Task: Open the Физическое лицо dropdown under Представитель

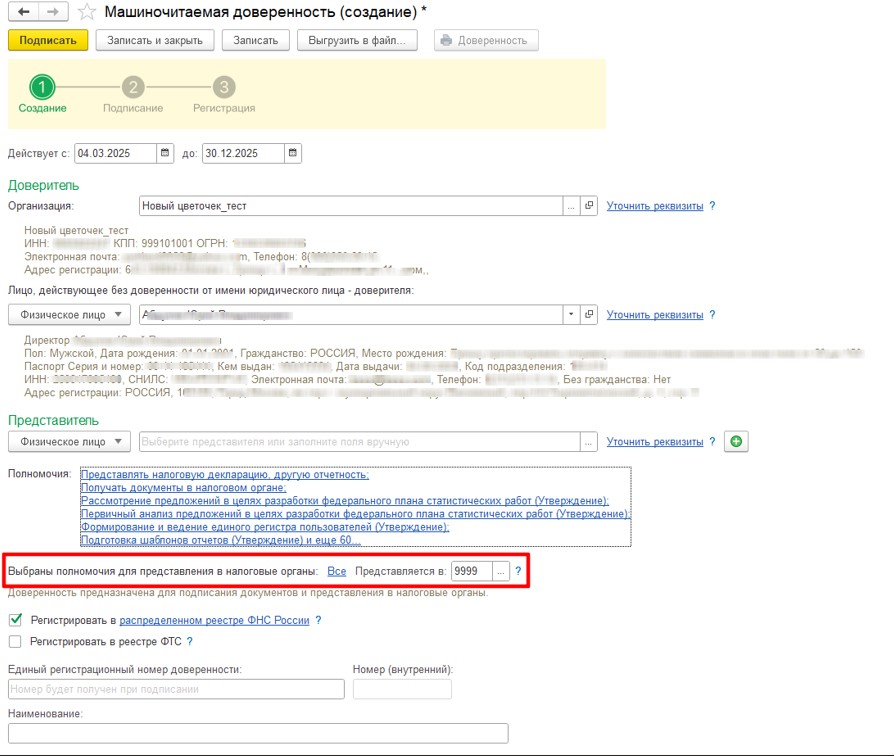Action: [70, 441]
